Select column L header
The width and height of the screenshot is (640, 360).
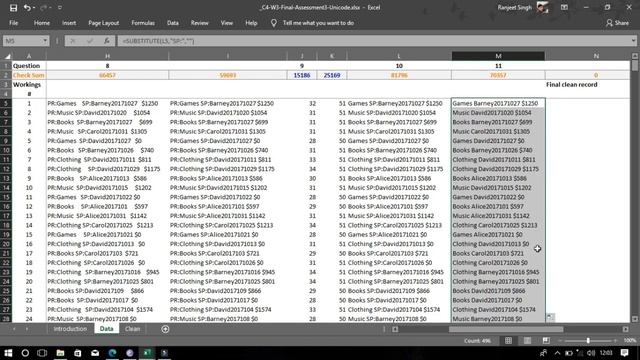(x=399, y=56)
